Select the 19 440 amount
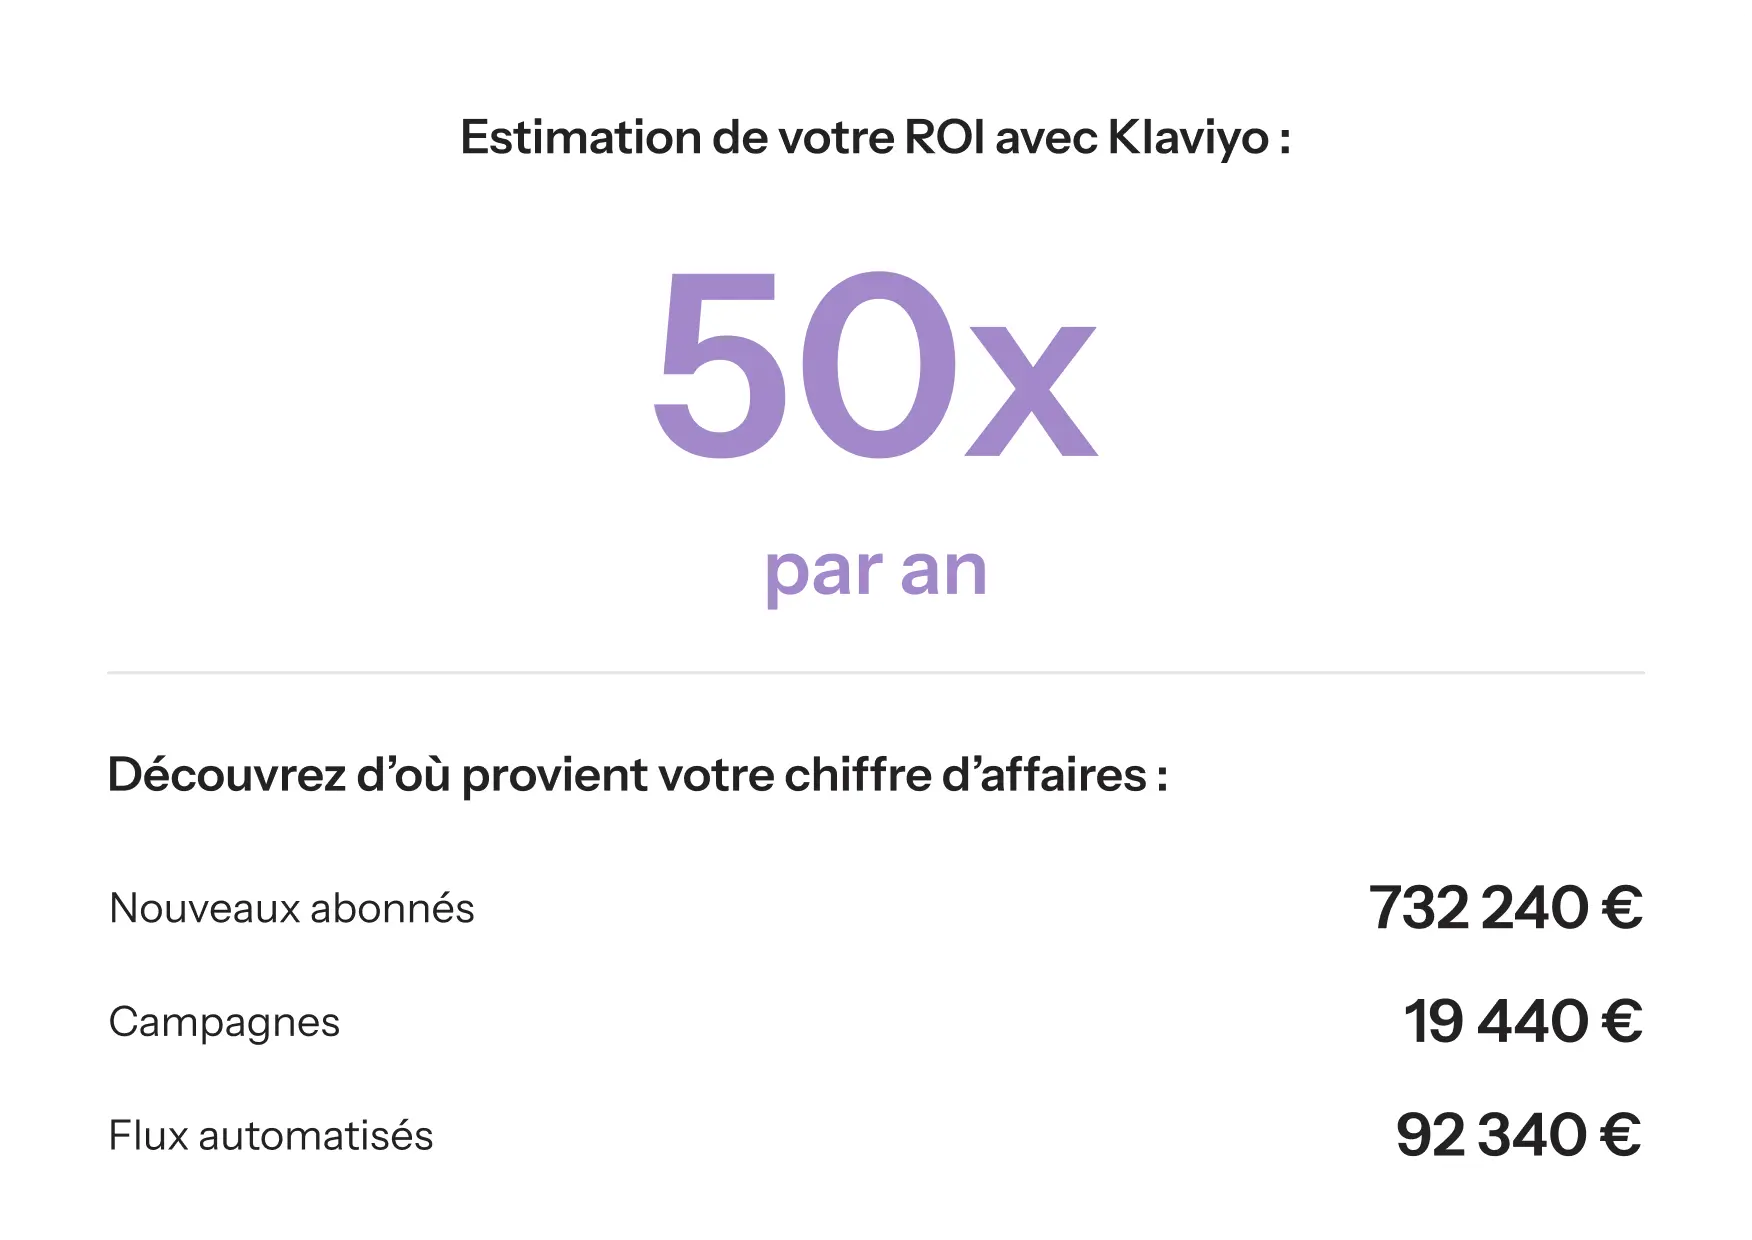Image resolution: width=1752 pixels, height=1240 pixels. pyautogui.click(x=1496, y=1022)
